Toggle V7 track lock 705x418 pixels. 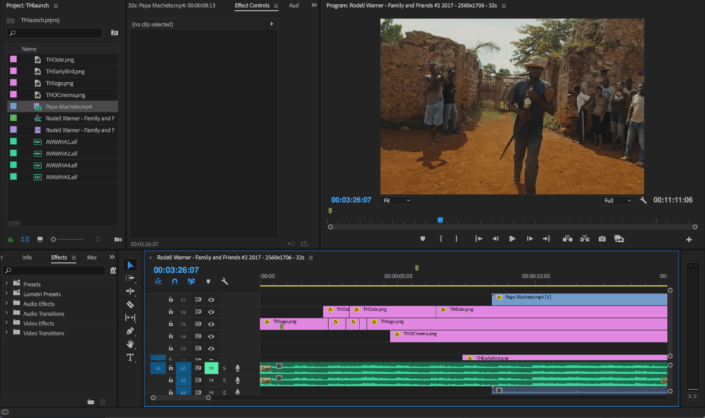point(171,299)
